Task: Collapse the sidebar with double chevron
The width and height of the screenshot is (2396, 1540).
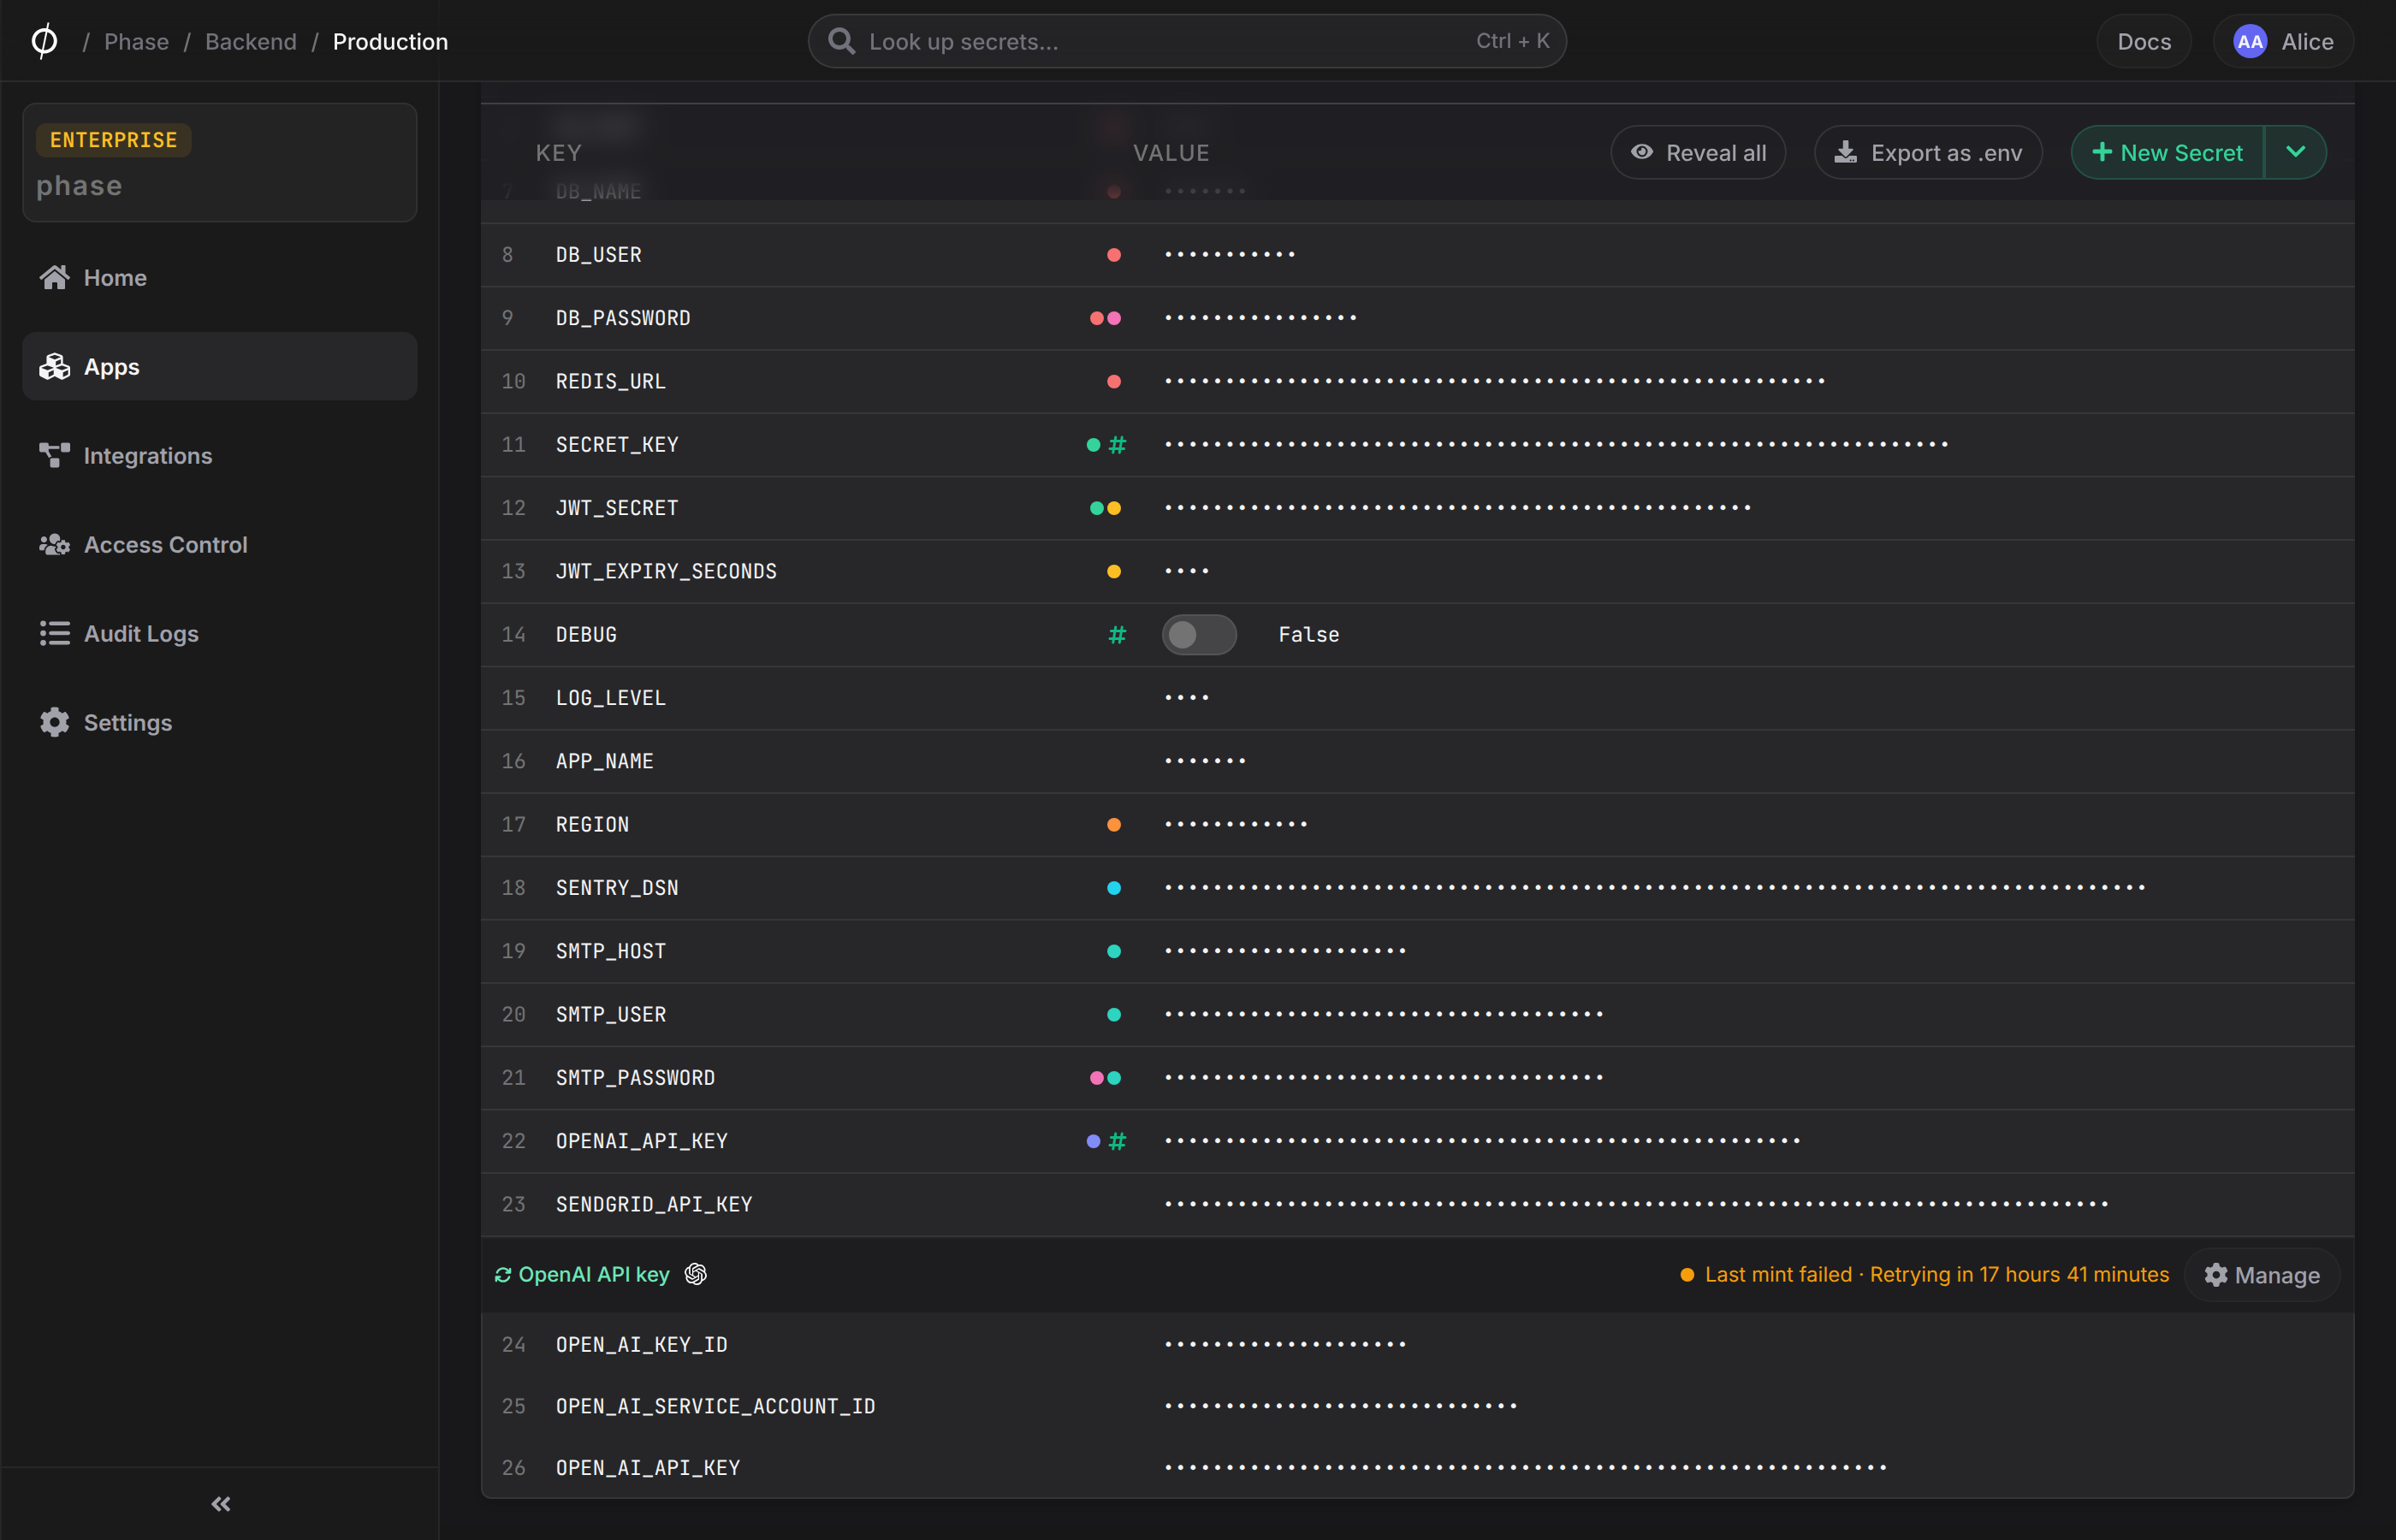Action: click(221, 1503)
